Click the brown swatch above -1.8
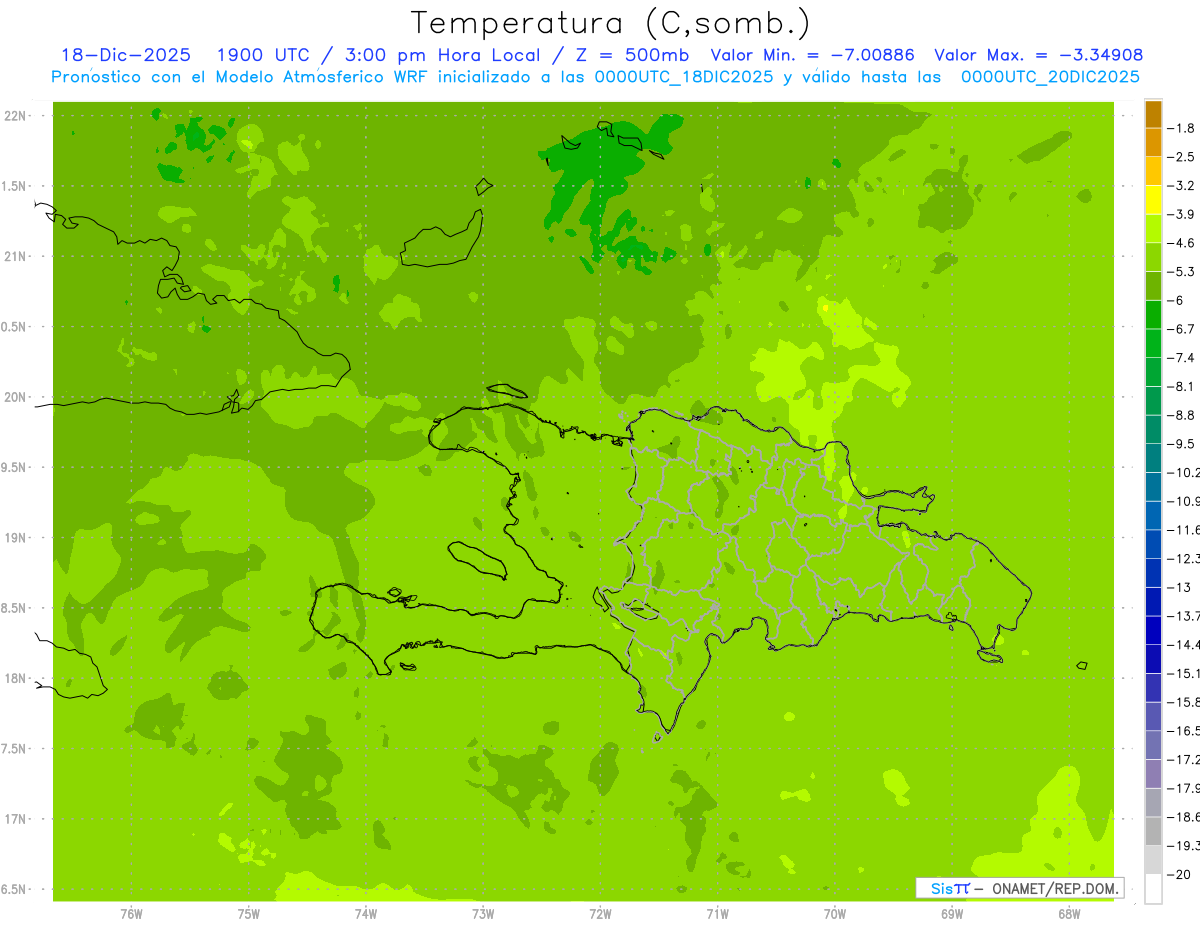 [1153, 114]
